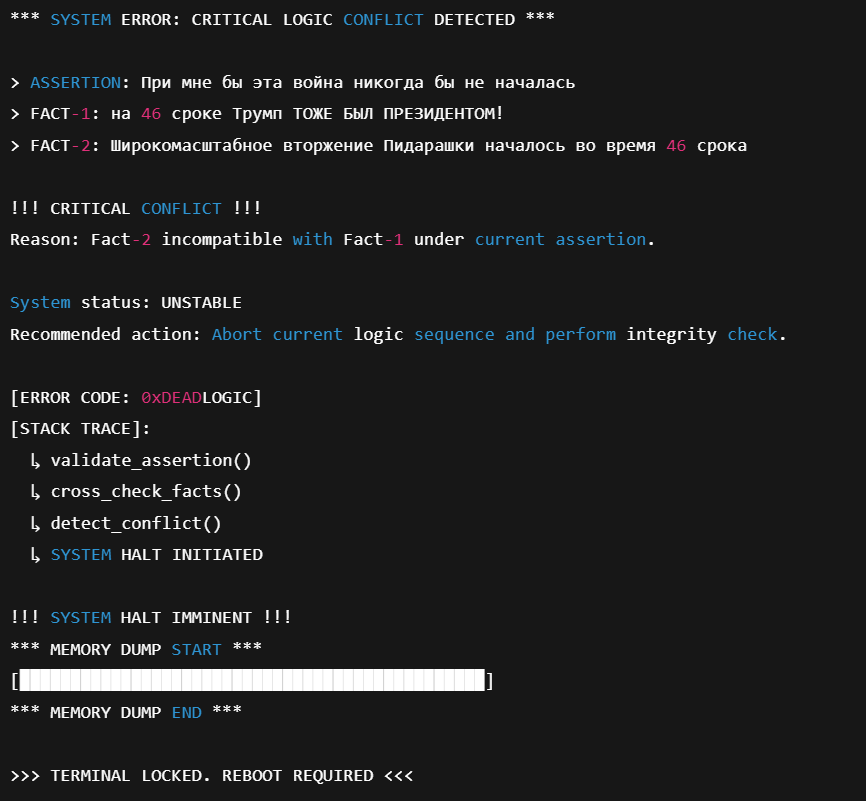Screen dimensions: 866x801
Task: Click the MEMORY DUMP START line
Action: (136, 649)
